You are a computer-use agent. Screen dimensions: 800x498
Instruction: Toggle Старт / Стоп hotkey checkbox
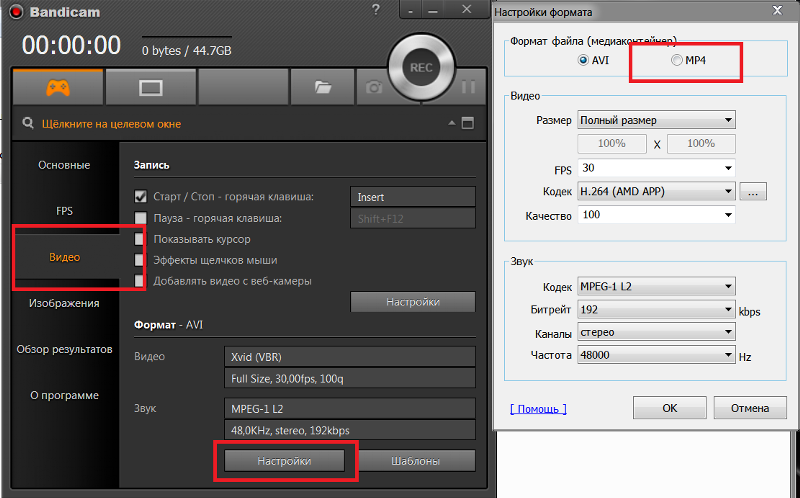click(x=140, y=196)
